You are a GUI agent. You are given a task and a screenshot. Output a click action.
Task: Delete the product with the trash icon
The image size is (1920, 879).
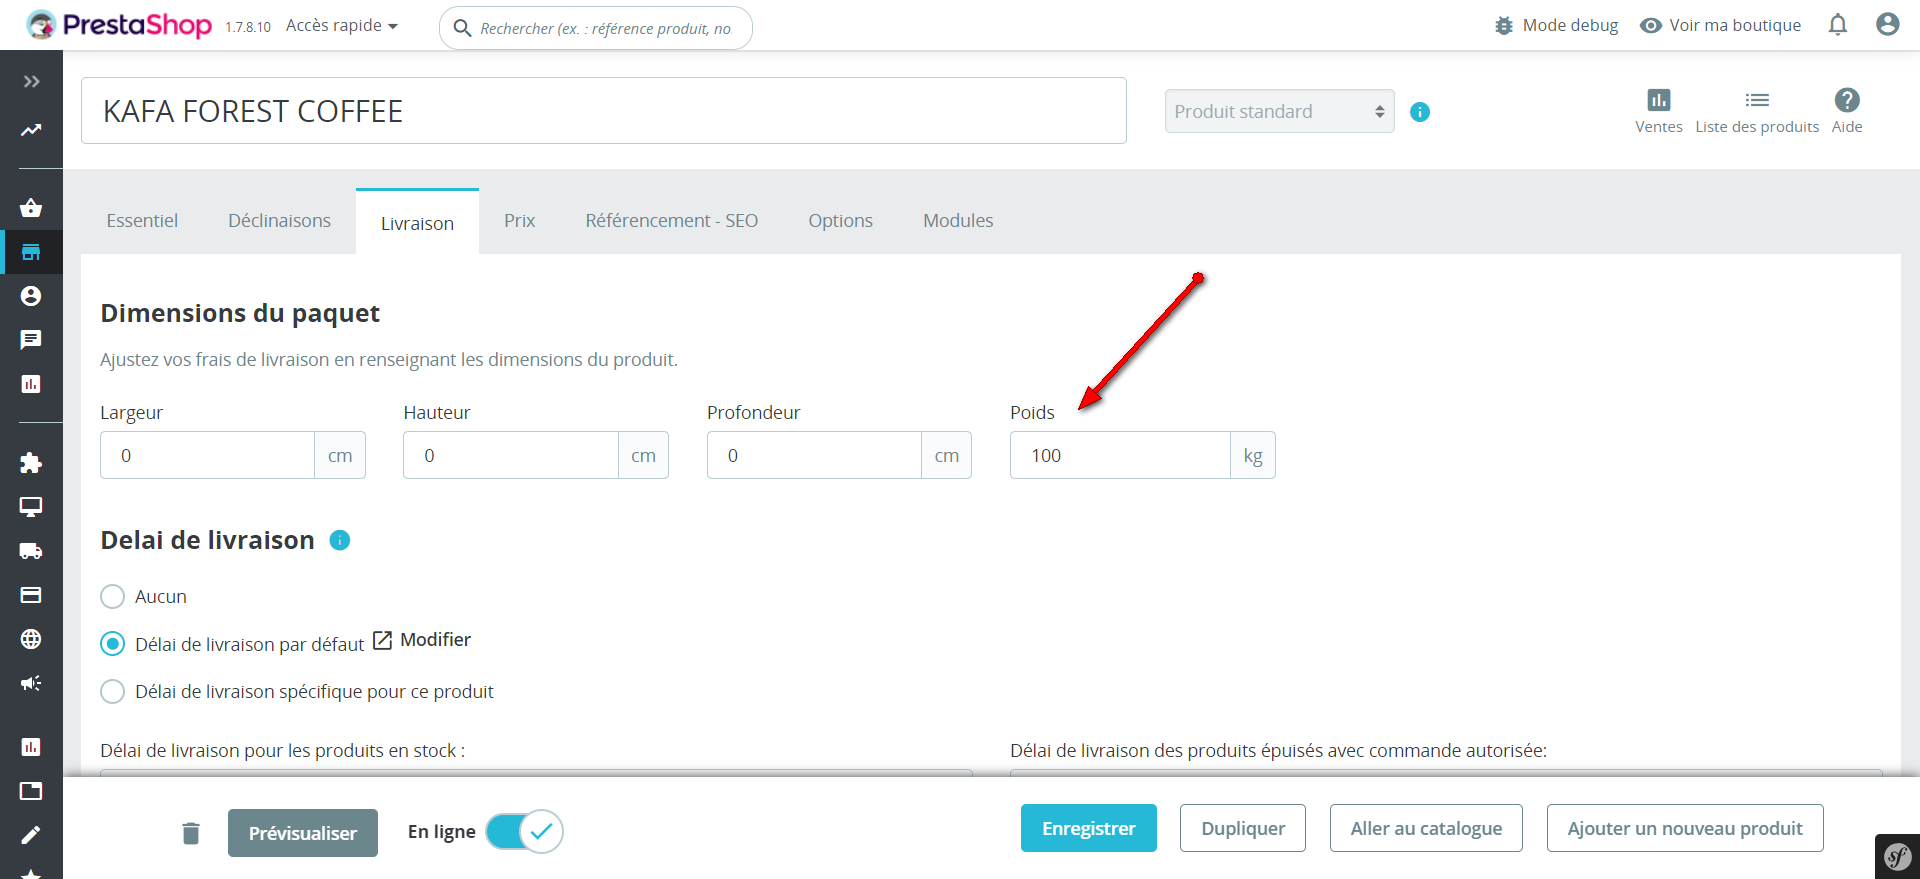(191, 833)
